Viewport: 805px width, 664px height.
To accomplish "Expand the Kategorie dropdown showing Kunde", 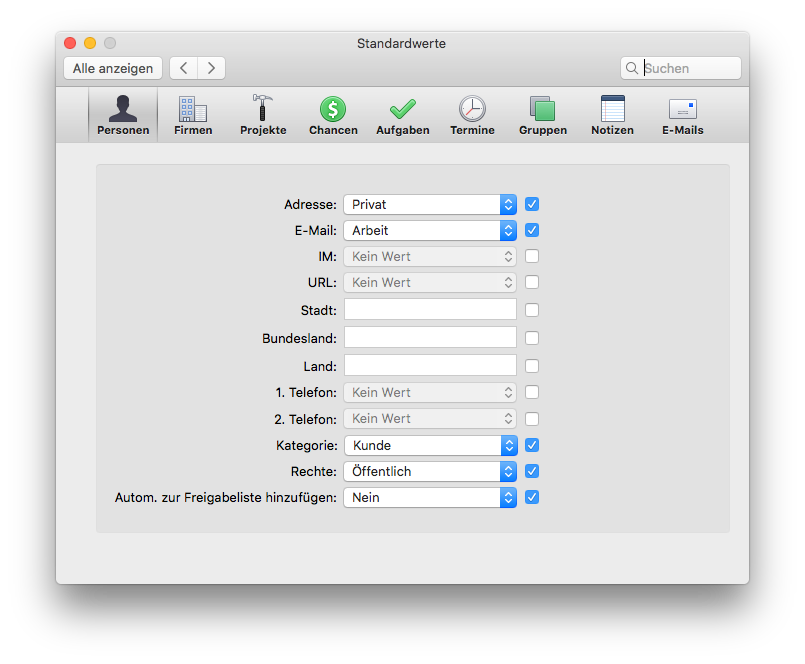I will tap(431, 445).
